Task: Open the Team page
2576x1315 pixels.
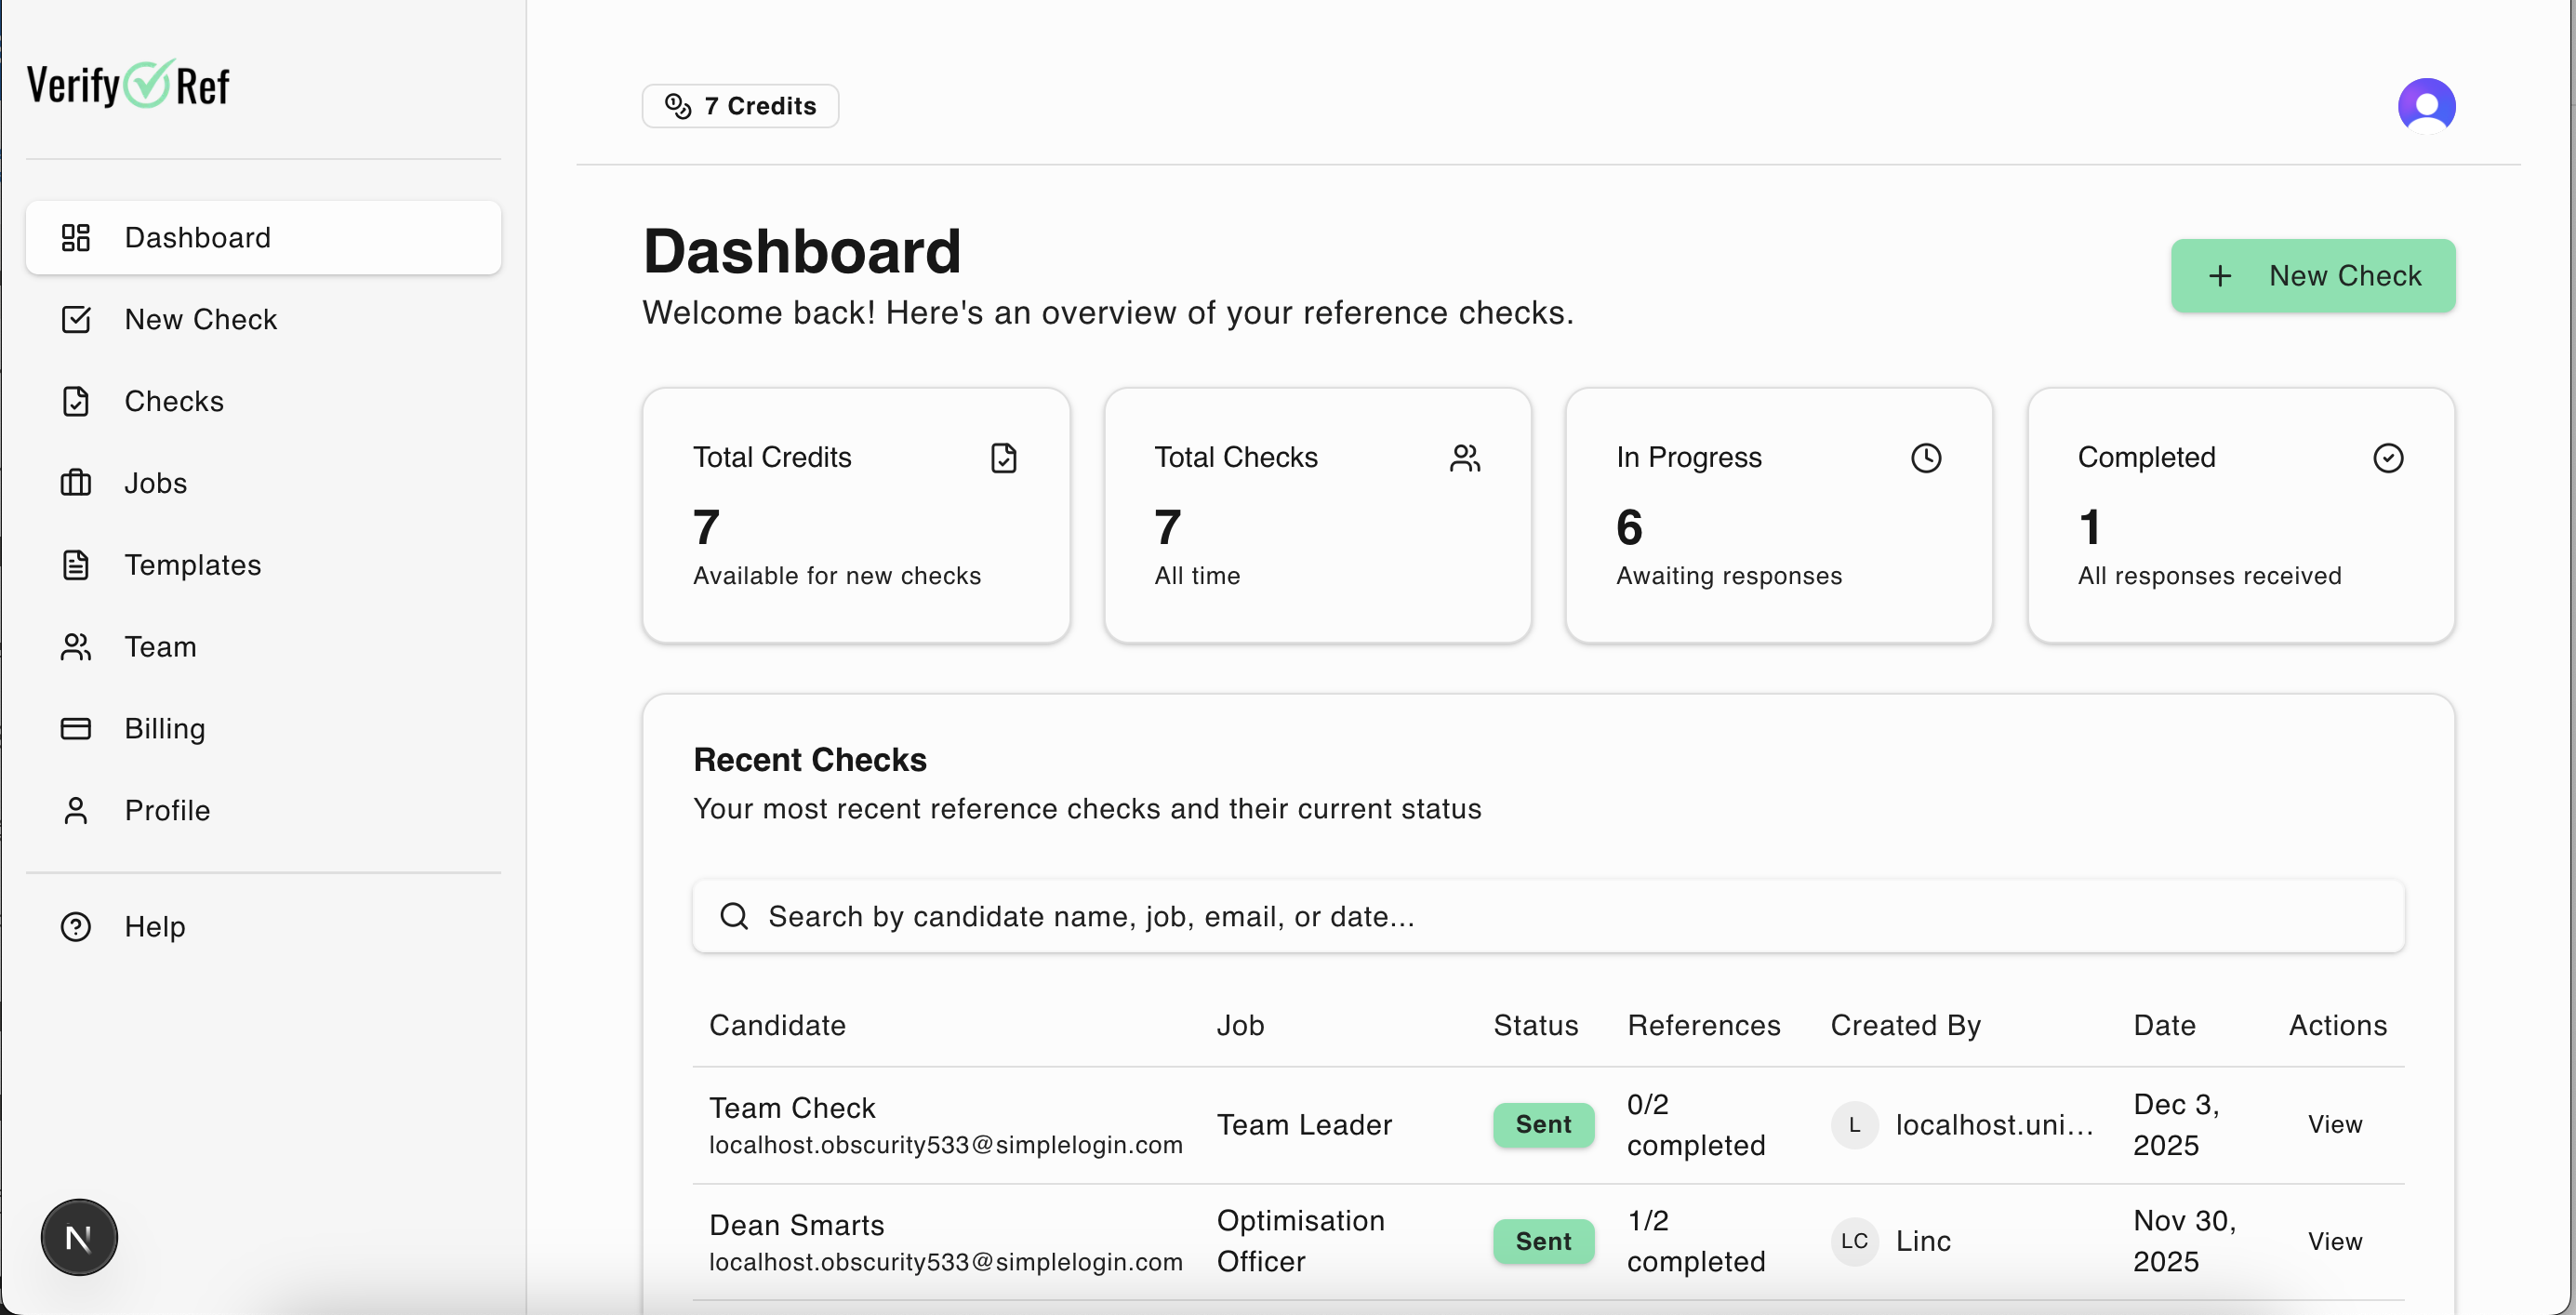Action: point(160,647)
